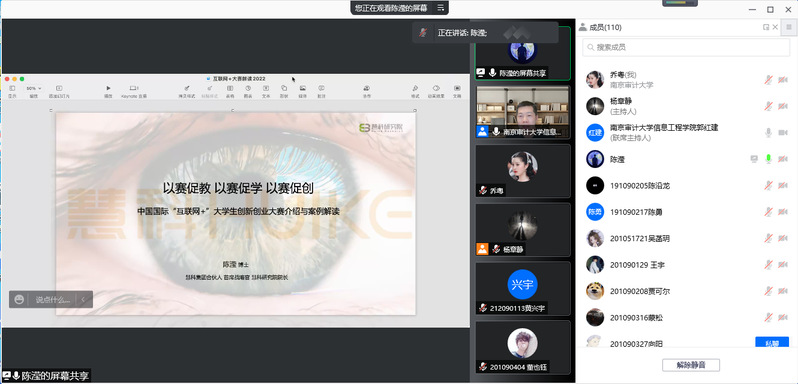The width and height of the screenshot is (798, 384).
Task: Close the members panel
Action: 775,27
